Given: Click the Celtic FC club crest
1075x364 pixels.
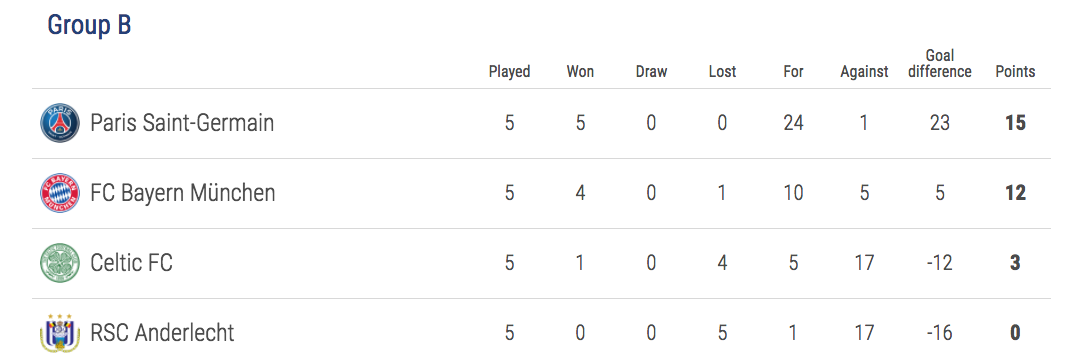Looking at the screenshot, I should 60,263.
